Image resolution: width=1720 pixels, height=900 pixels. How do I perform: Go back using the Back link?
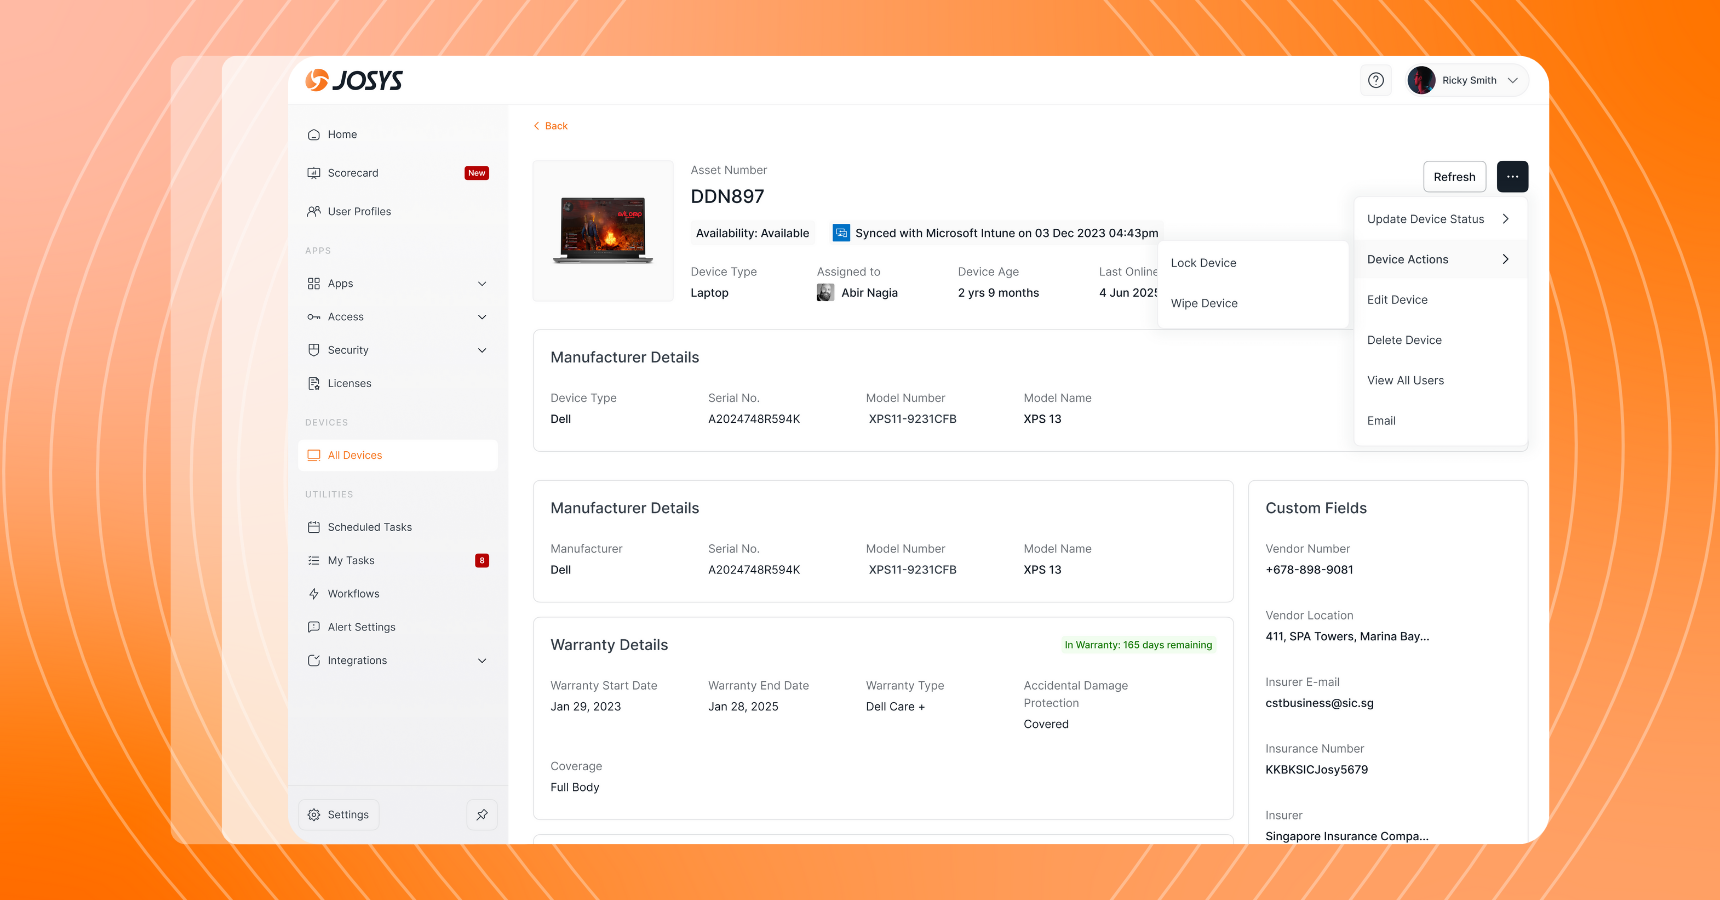tap(551, 126)
